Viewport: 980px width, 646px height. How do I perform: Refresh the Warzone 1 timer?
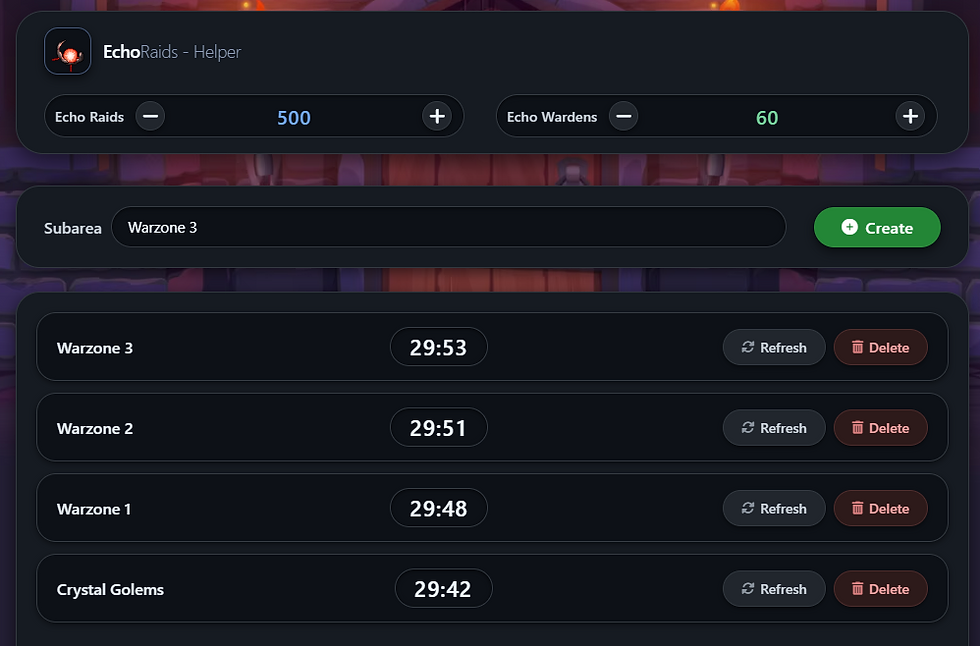[x=774, y=509]
